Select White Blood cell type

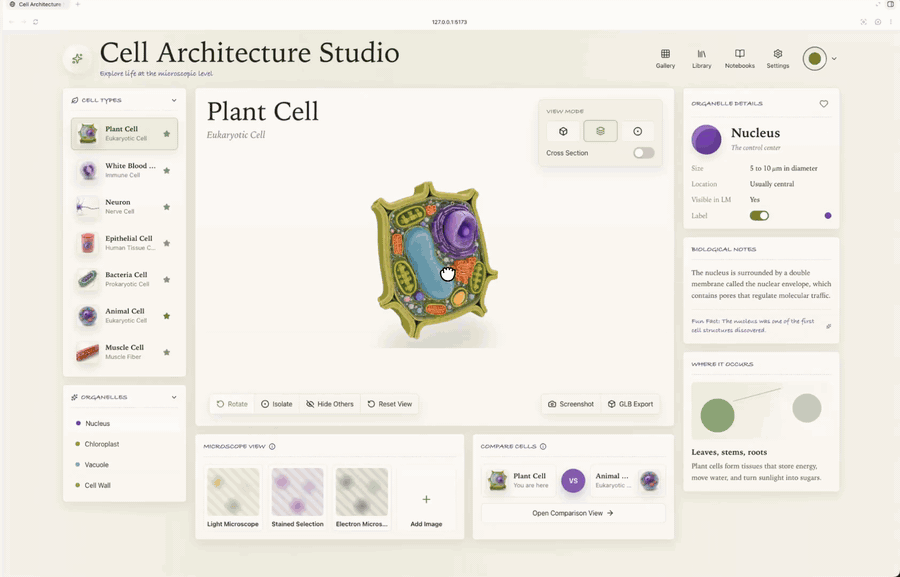tap(124, 171)
